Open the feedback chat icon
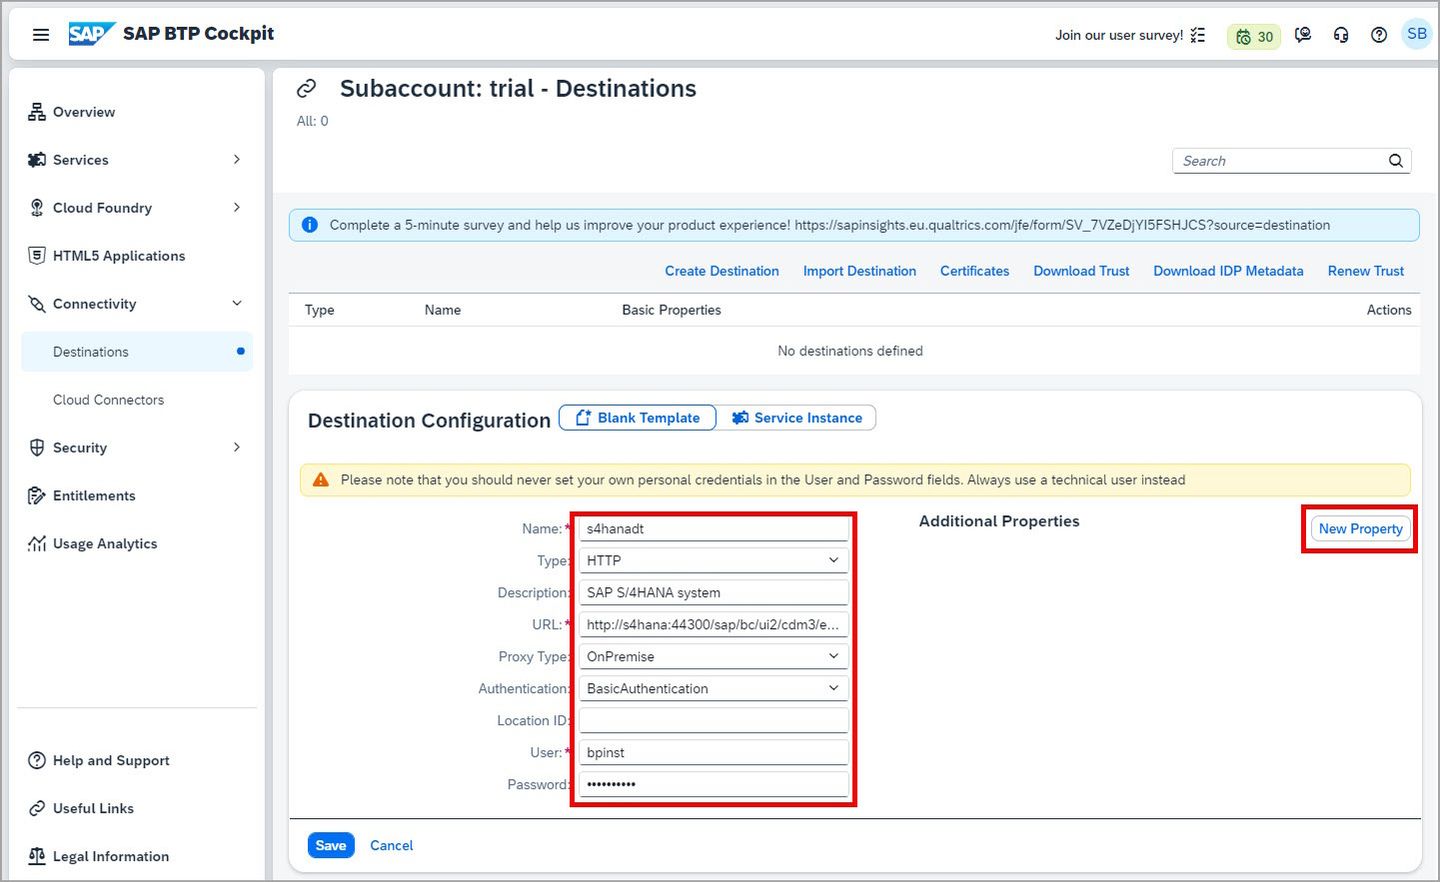This screenshot has width=1440, height=882. [x=1303, y=35]
